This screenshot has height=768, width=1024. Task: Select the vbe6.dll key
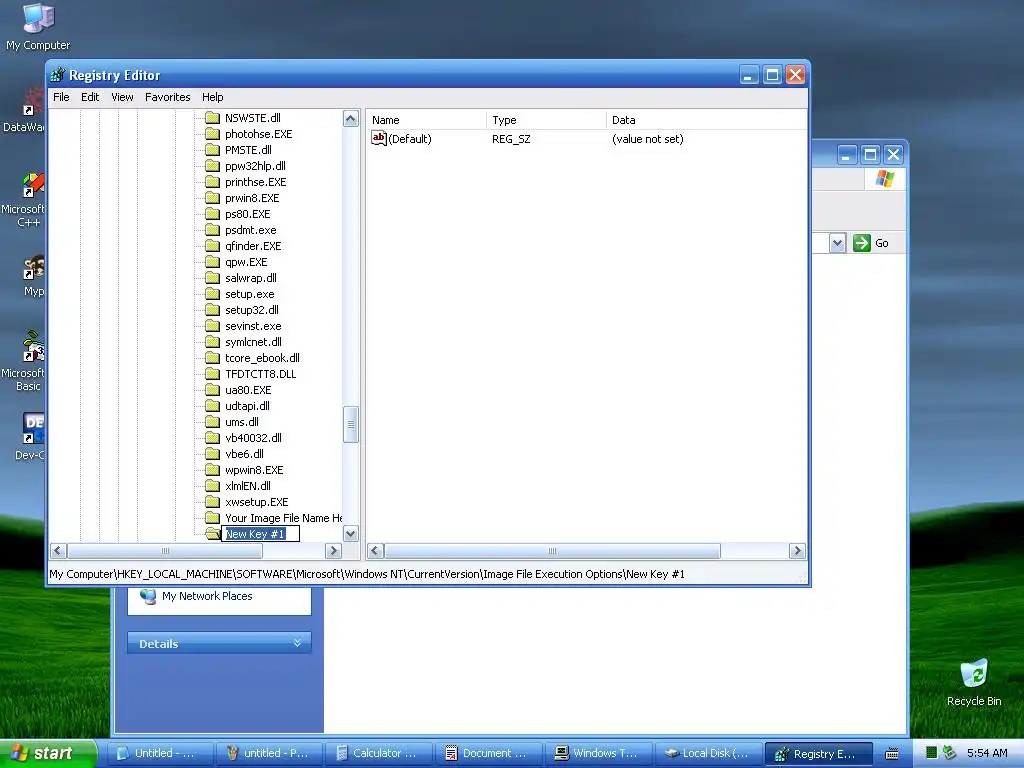(244, 454)
